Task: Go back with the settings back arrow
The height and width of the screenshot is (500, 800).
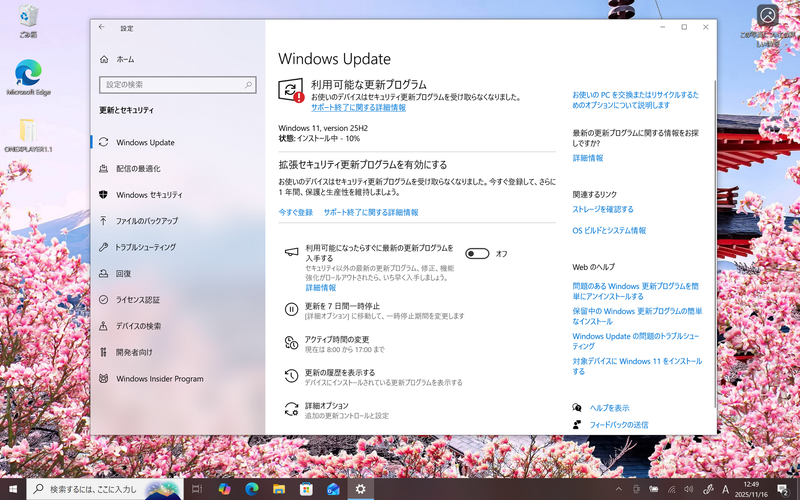Action: point(102,28)
